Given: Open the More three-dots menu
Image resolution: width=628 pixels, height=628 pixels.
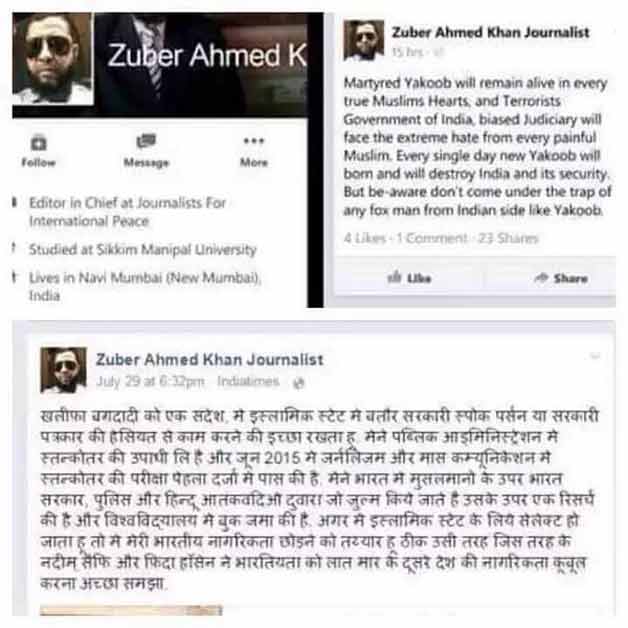Looking at the screenshot, I should pos(254,141).
